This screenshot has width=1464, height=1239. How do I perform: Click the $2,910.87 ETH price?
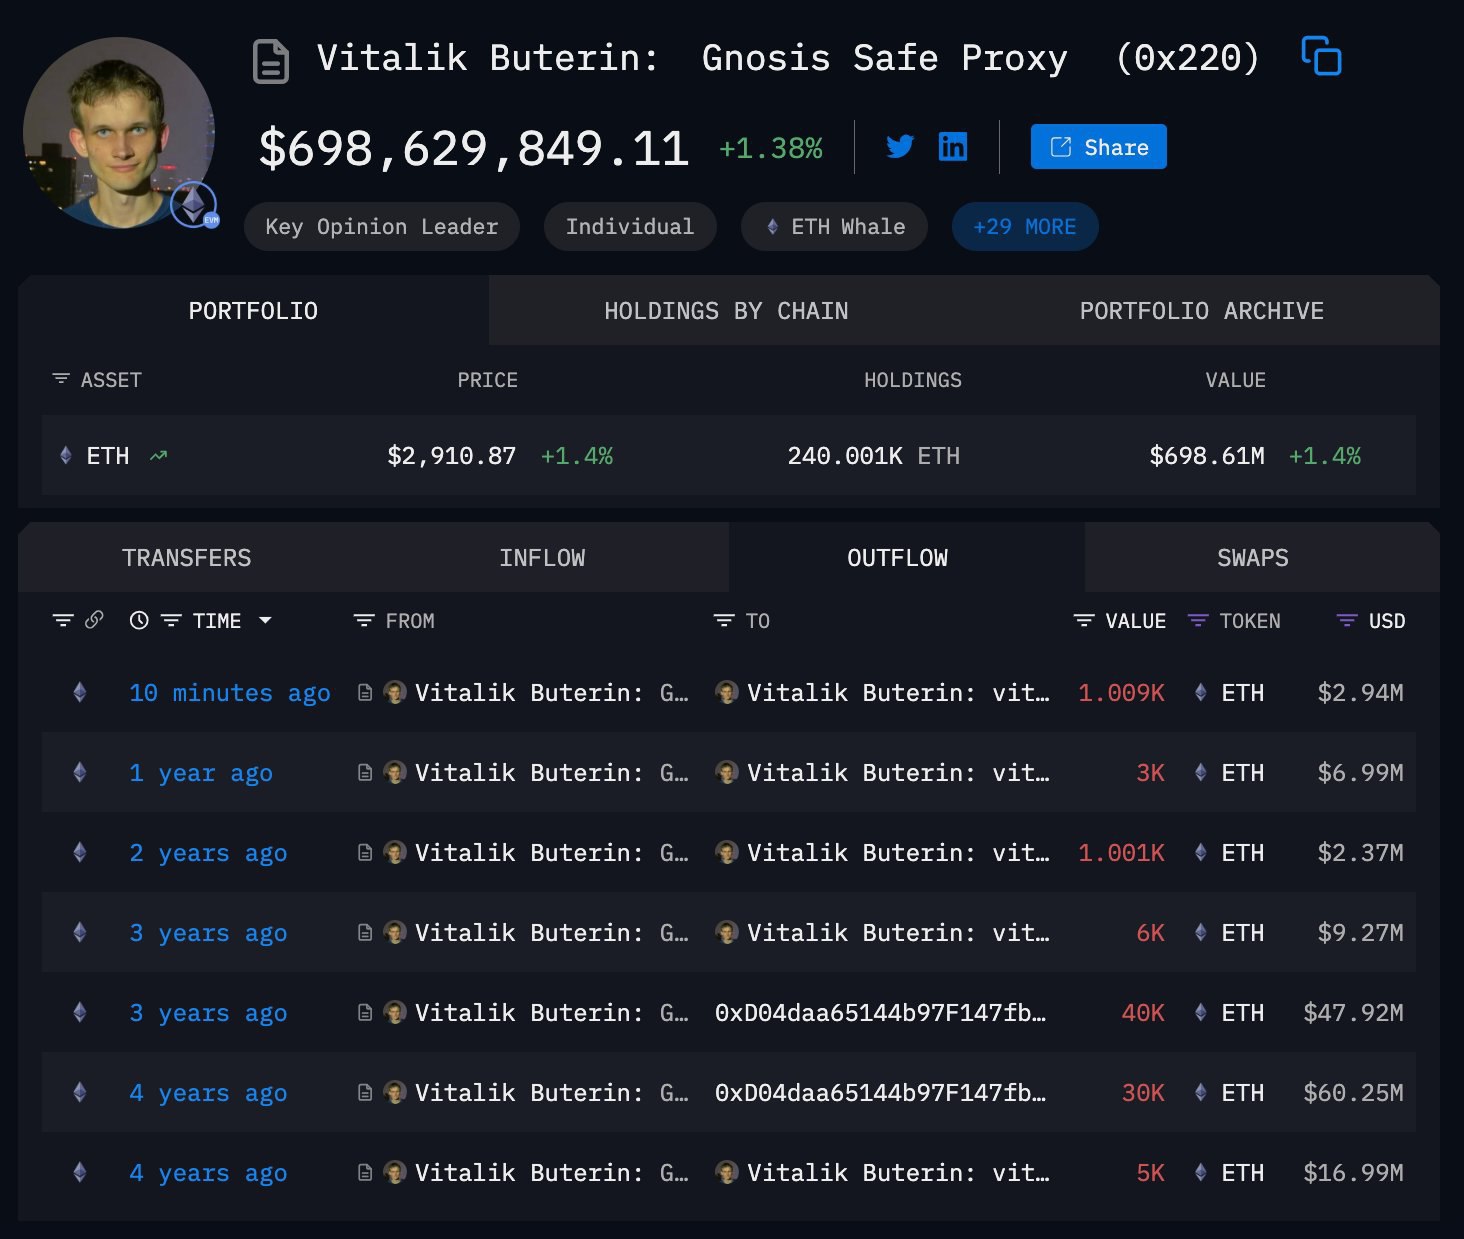(452, 456)
